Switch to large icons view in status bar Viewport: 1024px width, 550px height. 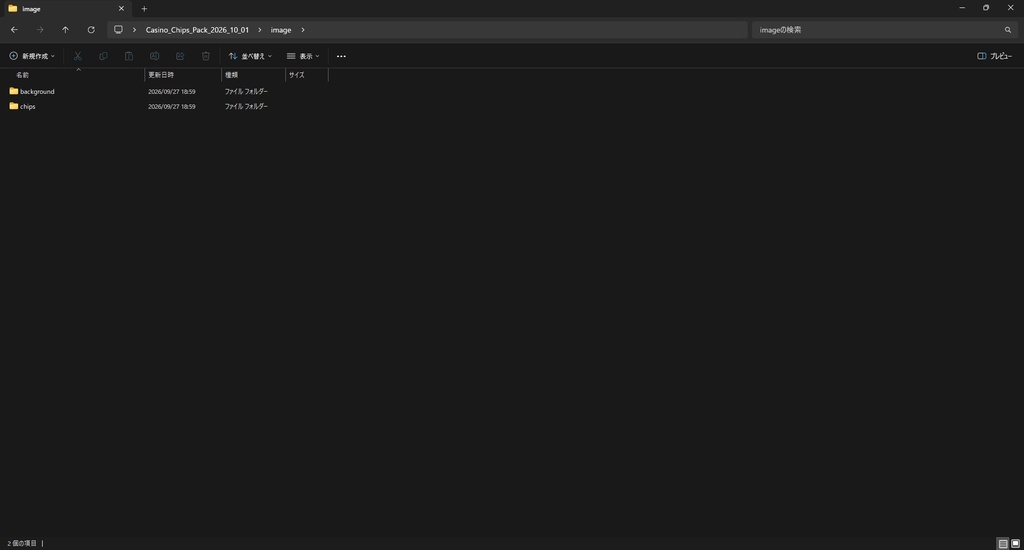(x=1016, y=543)
